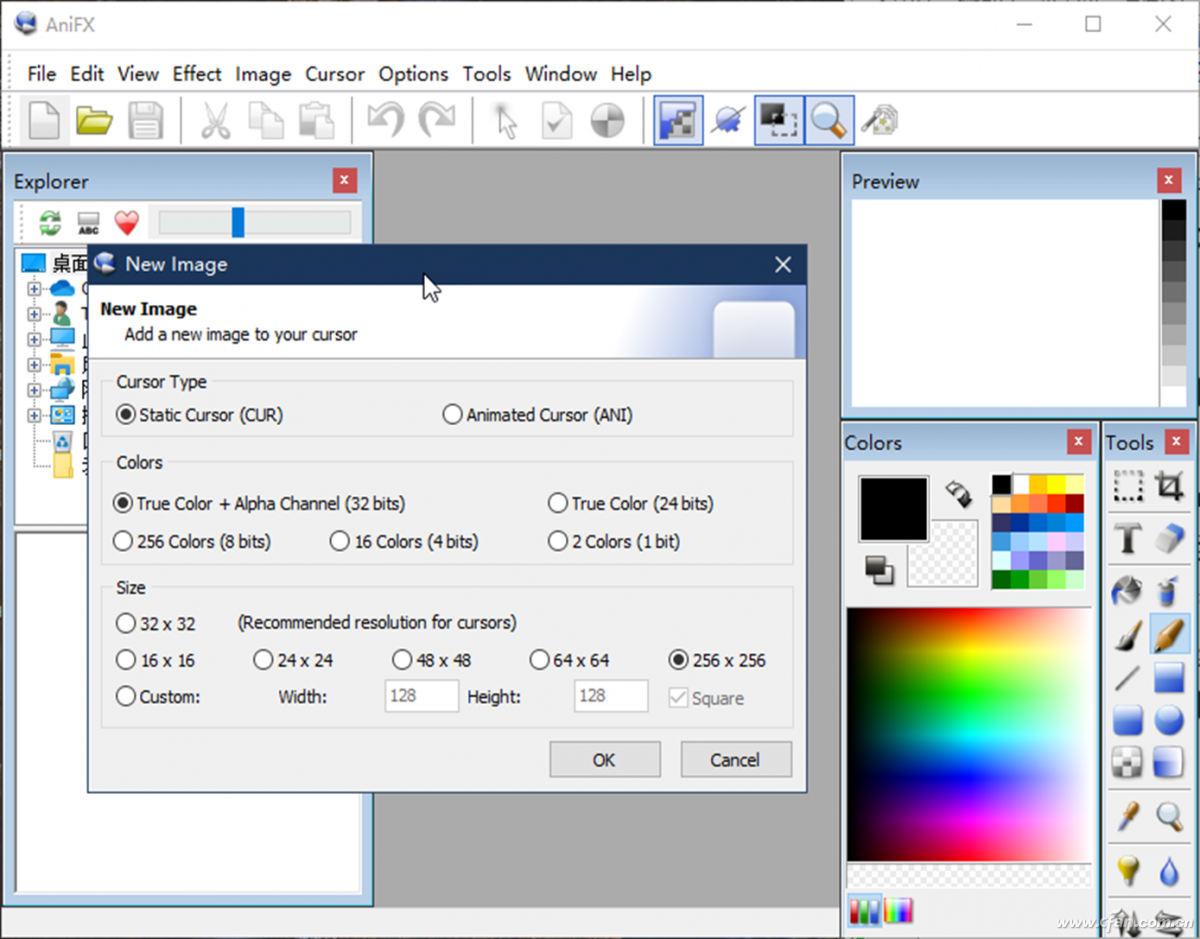Click the New file toolbar icon

43,121
